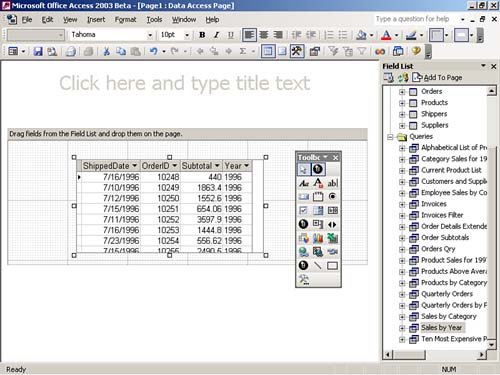Save the data access page
Screen dimensions: 500x375
38,51
